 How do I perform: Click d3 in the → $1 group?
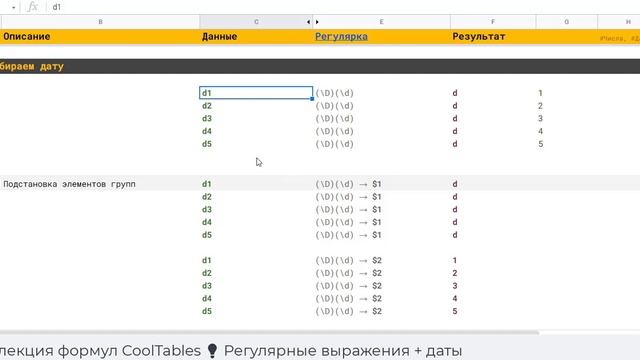207,209
